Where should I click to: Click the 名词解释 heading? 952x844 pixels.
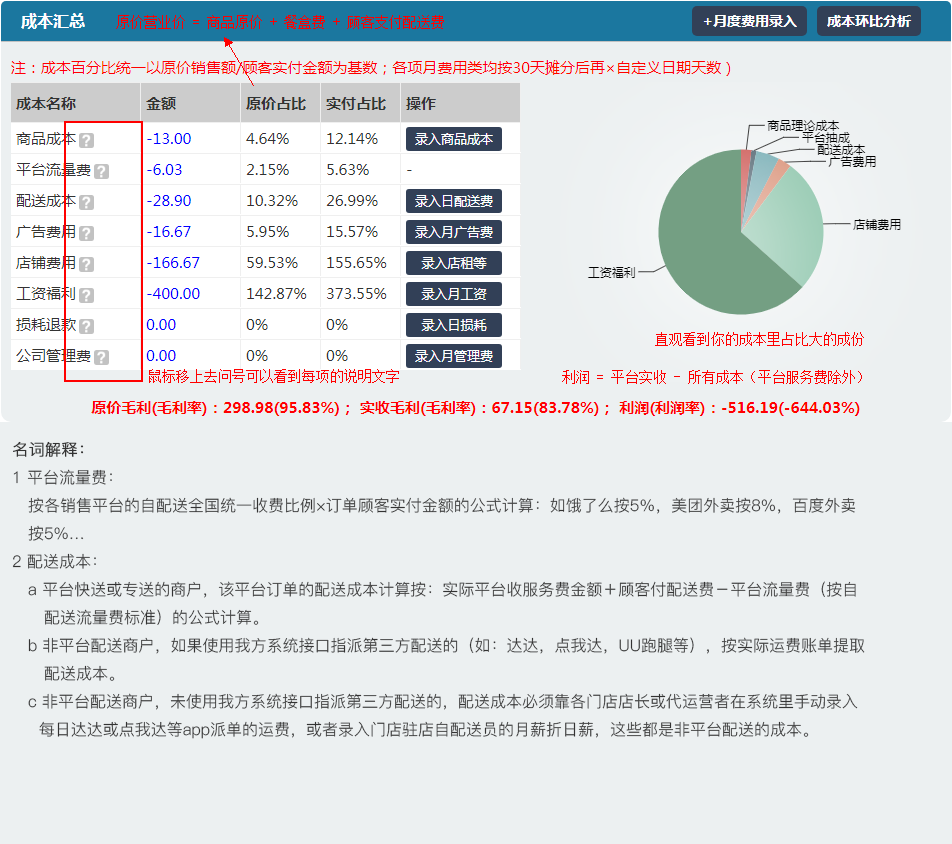click(x=49, y=450)
